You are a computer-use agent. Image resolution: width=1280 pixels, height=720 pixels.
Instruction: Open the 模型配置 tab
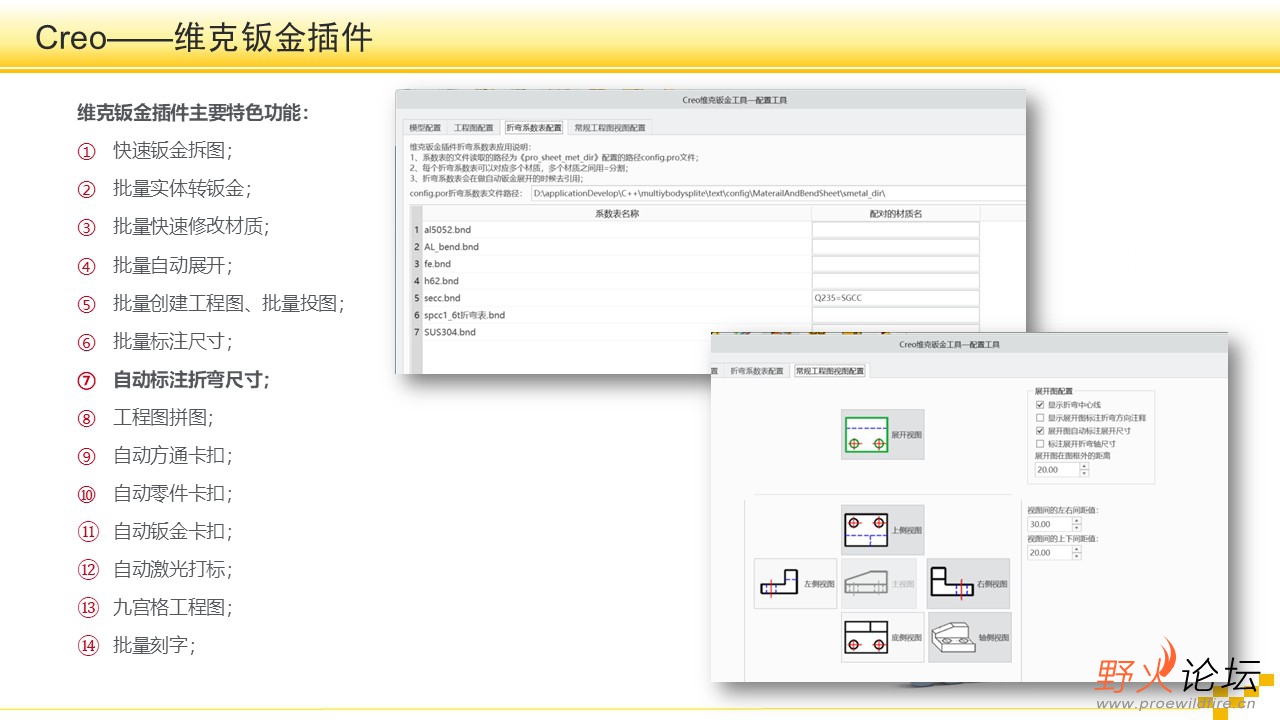click(x=425, y=128)
